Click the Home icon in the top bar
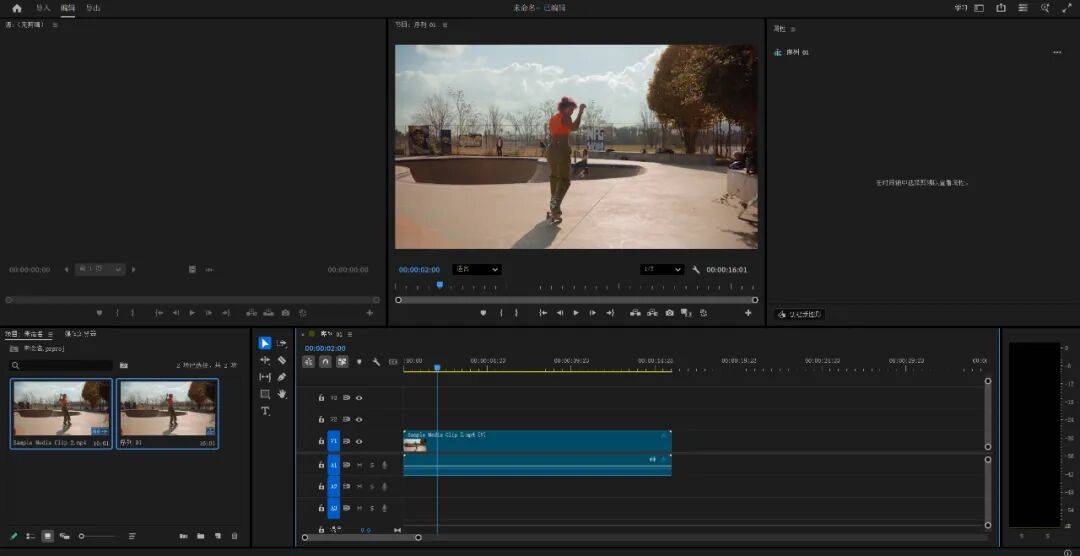This screenshot has height=556, width=1080. pos(16,8)
